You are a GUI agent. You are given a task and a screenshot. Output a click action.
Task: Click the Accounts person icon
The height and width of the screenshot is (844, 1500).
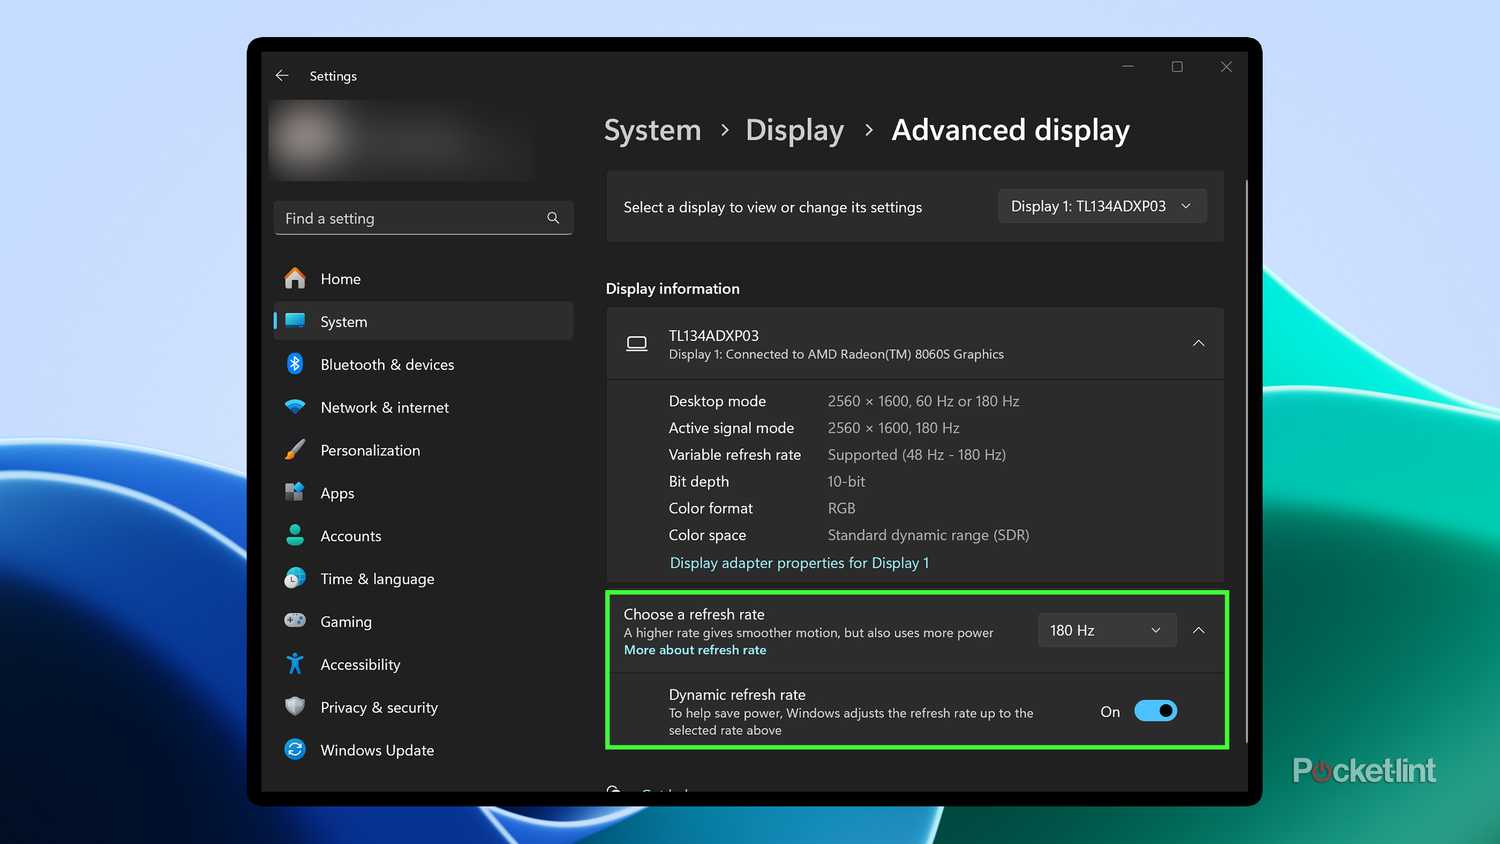[295, 535]
